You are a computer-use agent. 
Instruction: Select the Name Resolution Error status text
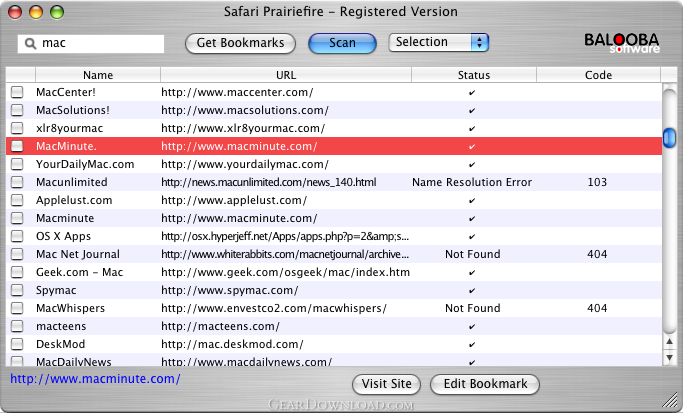pos(472,182)
